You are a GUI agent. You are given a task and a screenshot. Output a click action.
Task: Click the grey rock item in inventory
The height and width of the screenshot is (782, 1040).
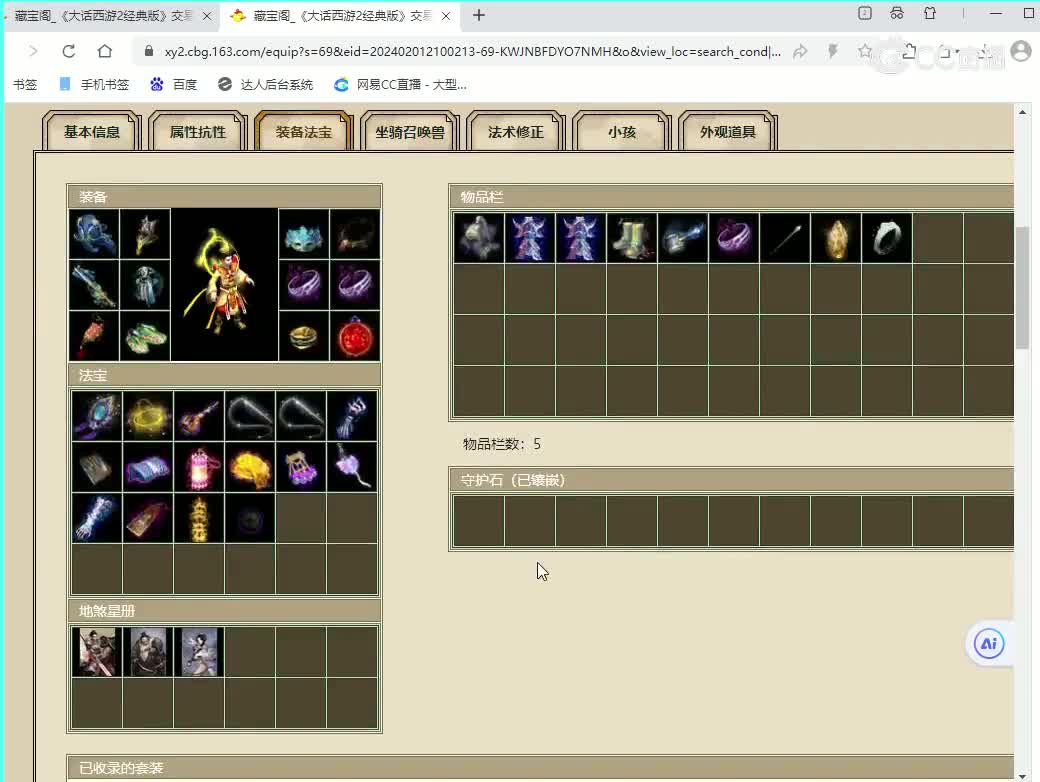click(x=479, y=237)
